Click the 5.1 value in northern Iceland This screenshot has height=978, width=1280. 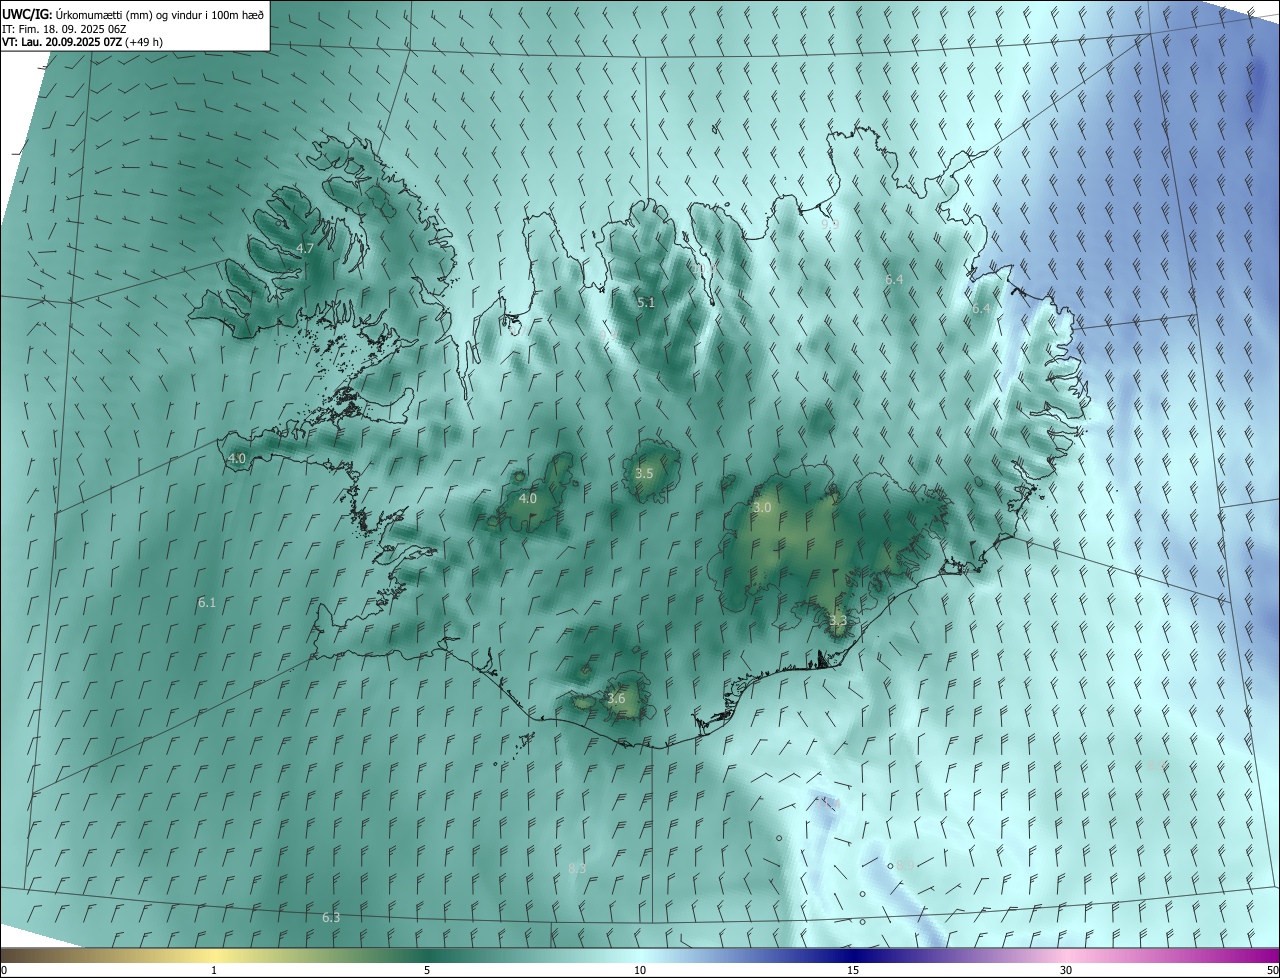coord(646,302)
